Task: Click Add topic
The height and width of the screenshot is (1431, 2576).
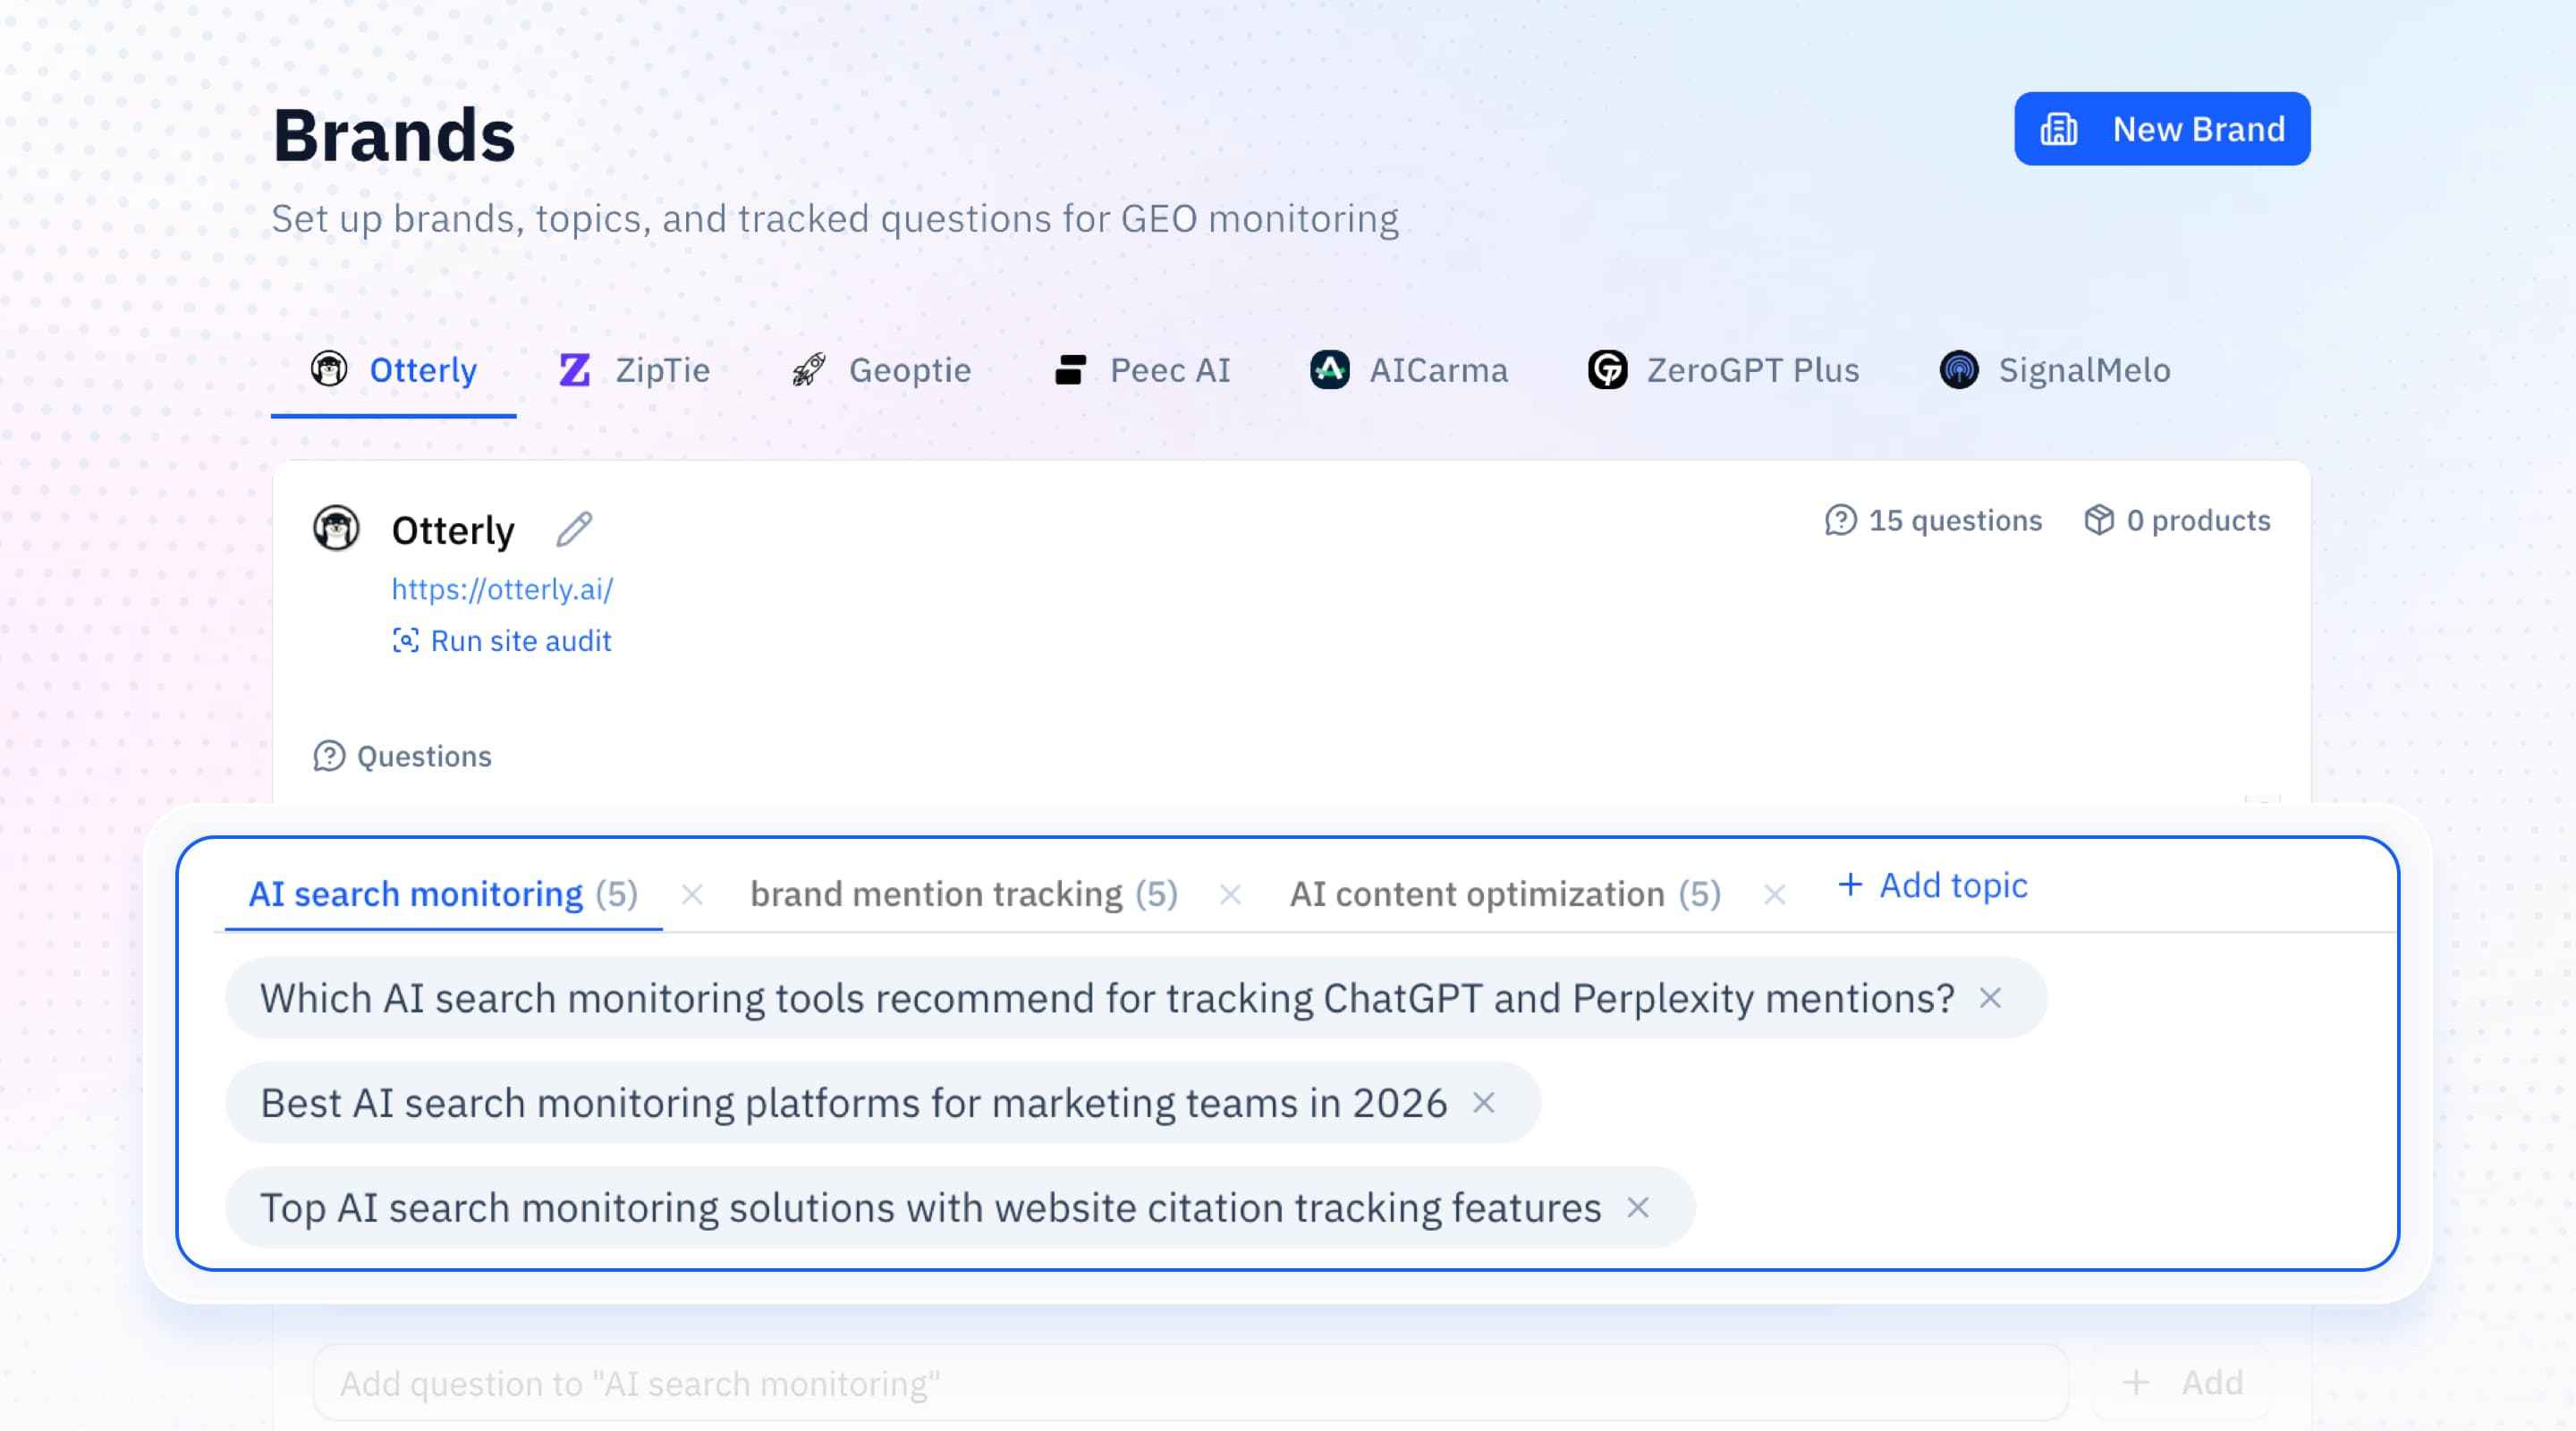Action: pos(1932,885)
